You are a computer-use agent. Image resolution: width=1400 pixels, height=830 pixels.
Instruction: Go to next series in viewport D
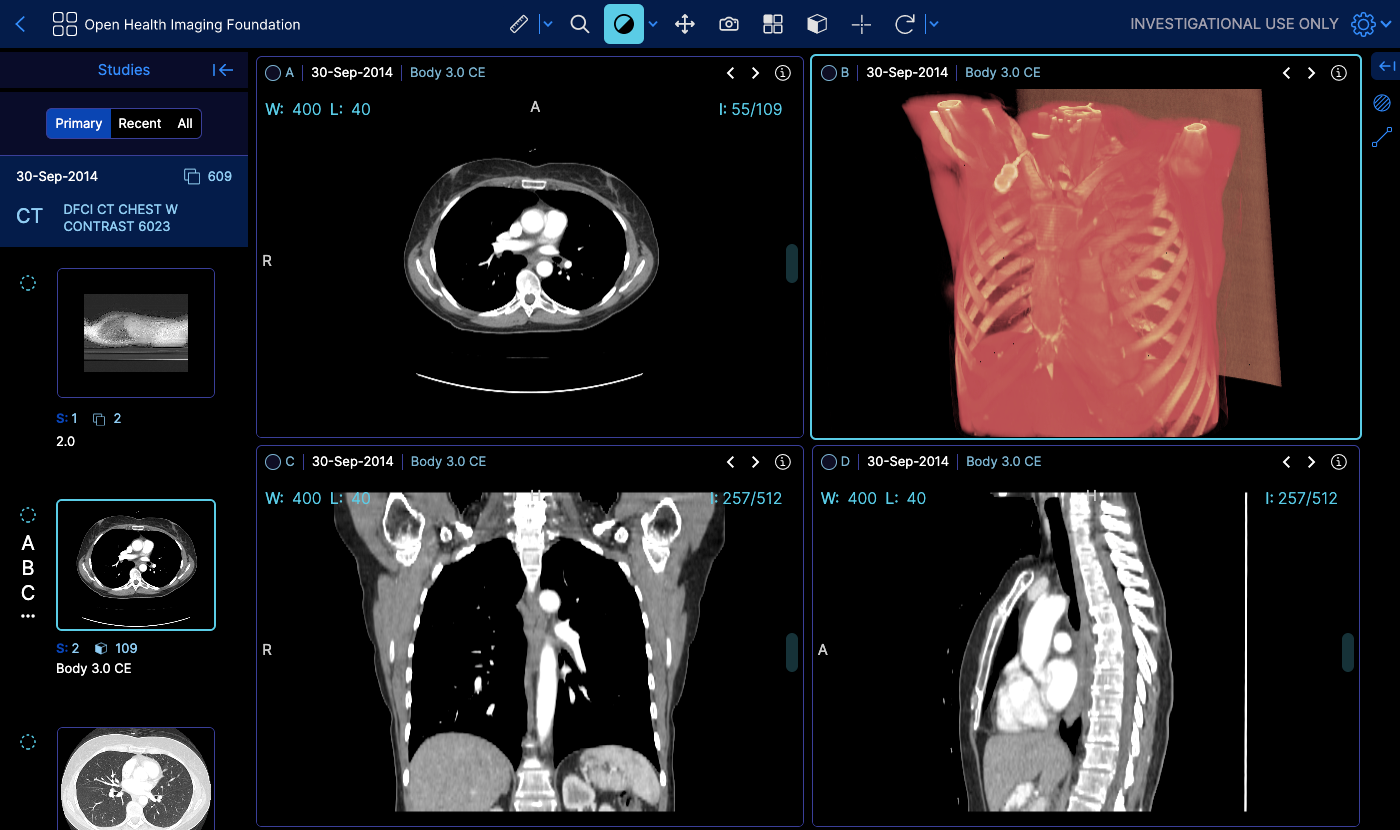point(1312,462)
